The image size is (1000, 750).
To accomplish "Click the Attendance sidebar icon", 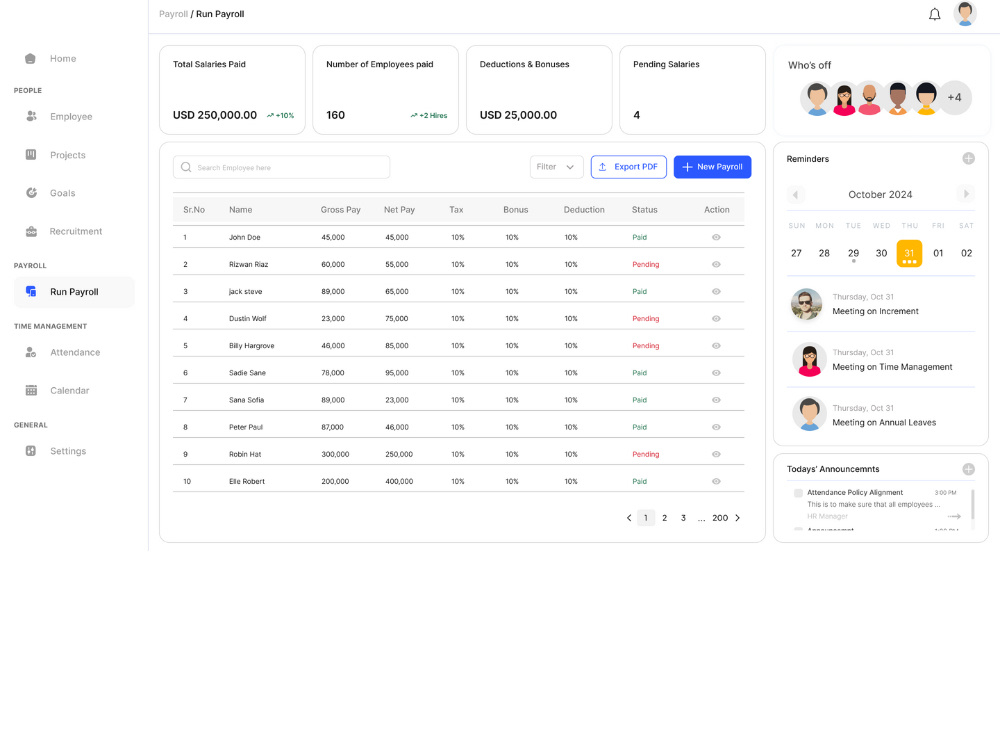I will pos(31,352).
